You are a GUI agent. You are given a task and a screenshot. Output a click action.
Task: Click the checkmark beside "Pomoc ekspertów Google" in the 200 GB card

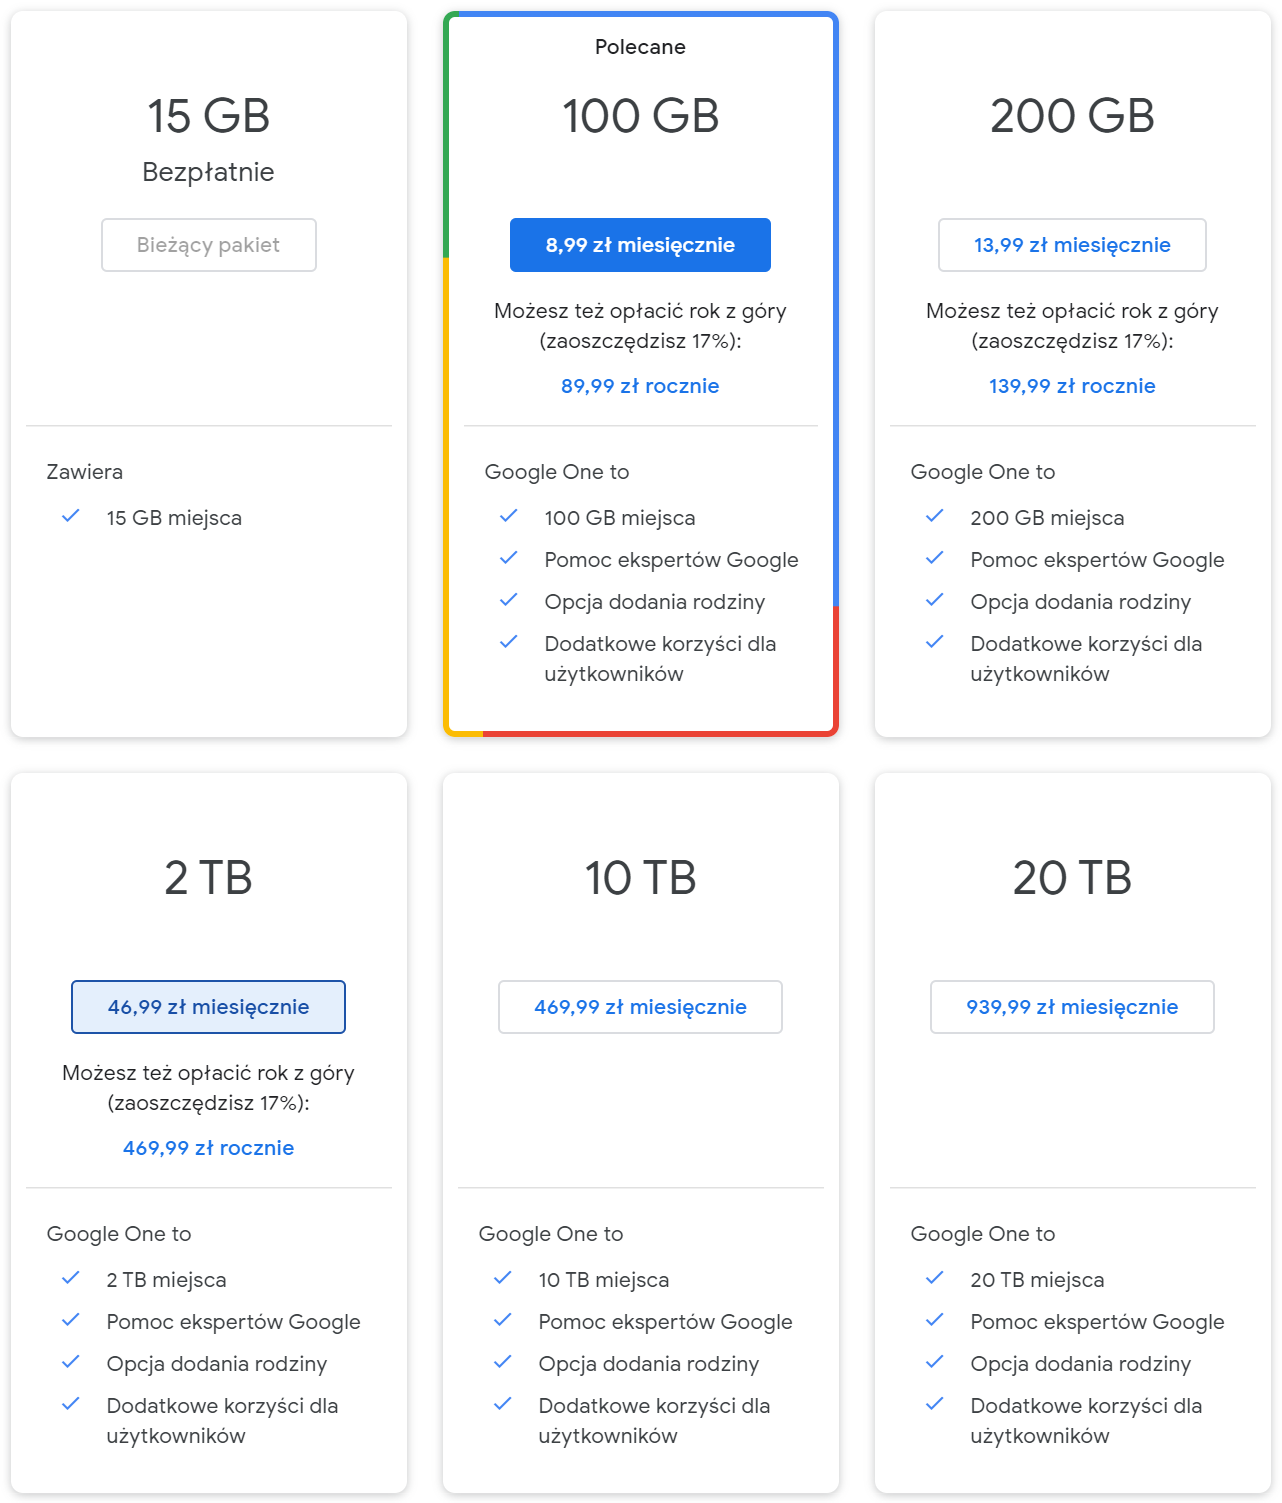pos(935,558)
